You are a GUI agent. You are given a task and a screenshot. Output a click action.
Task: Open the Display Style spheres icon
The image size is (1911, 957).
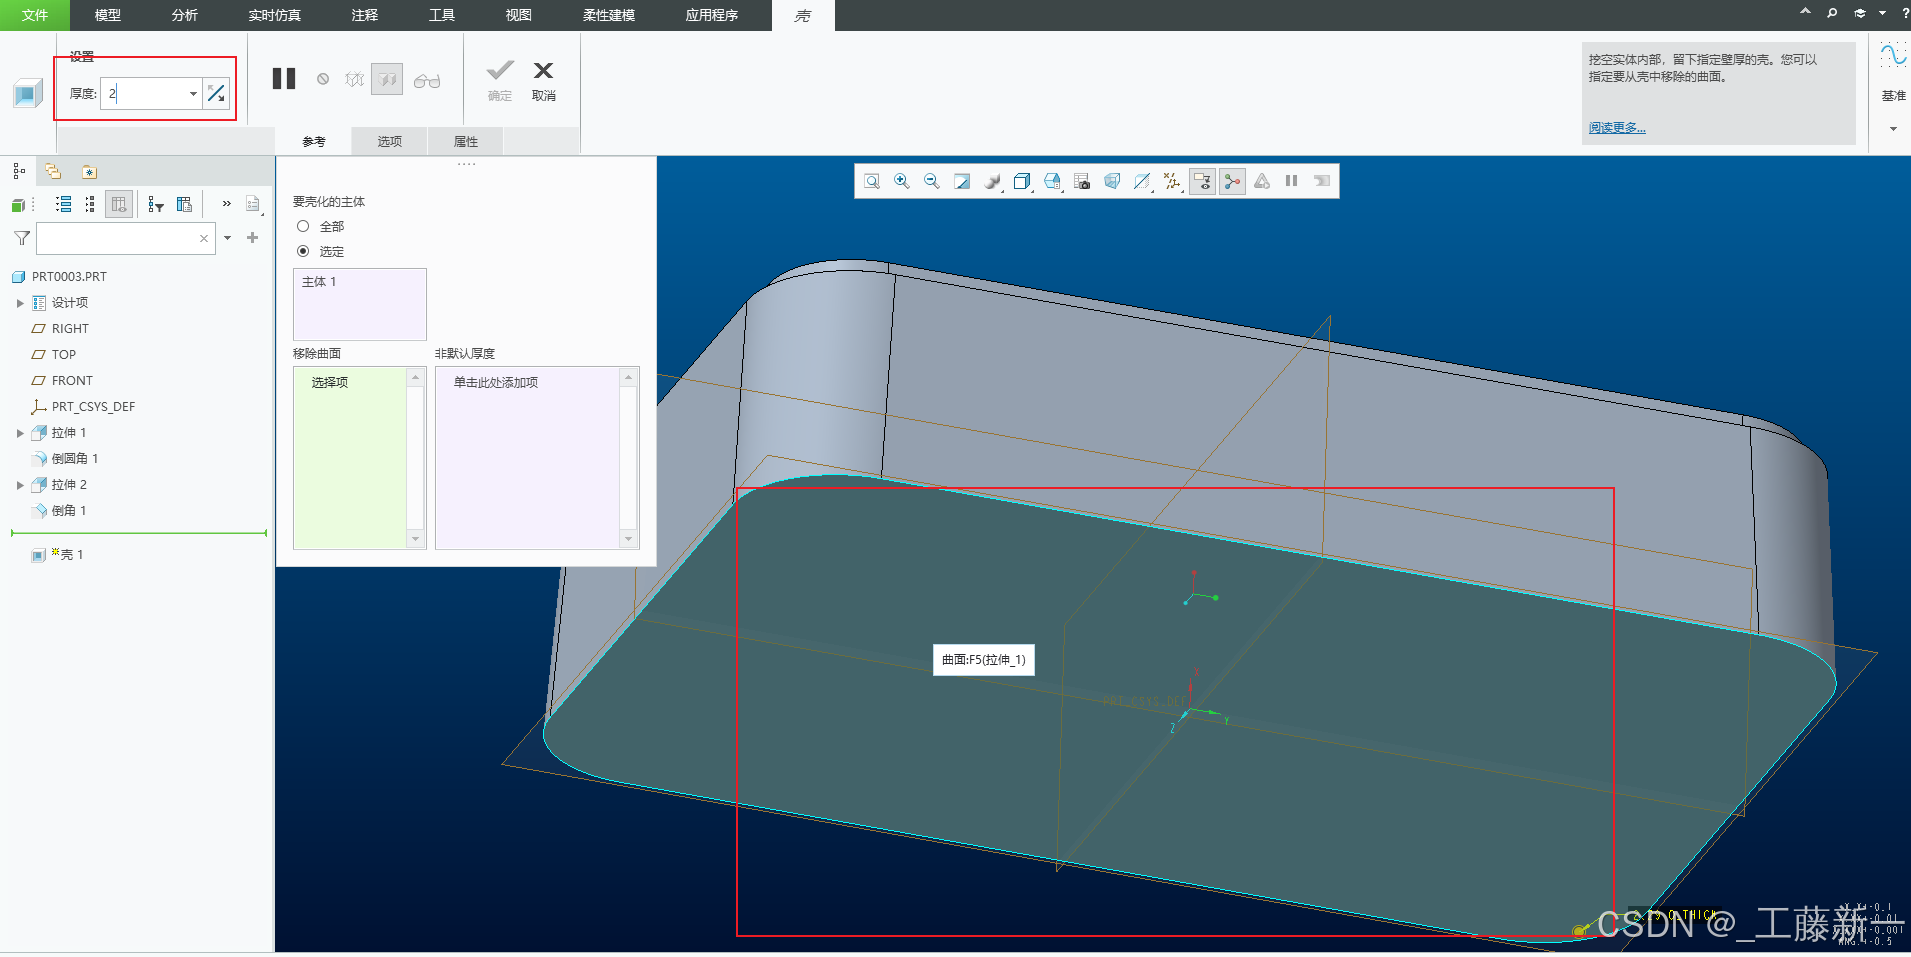coord(992,181)
